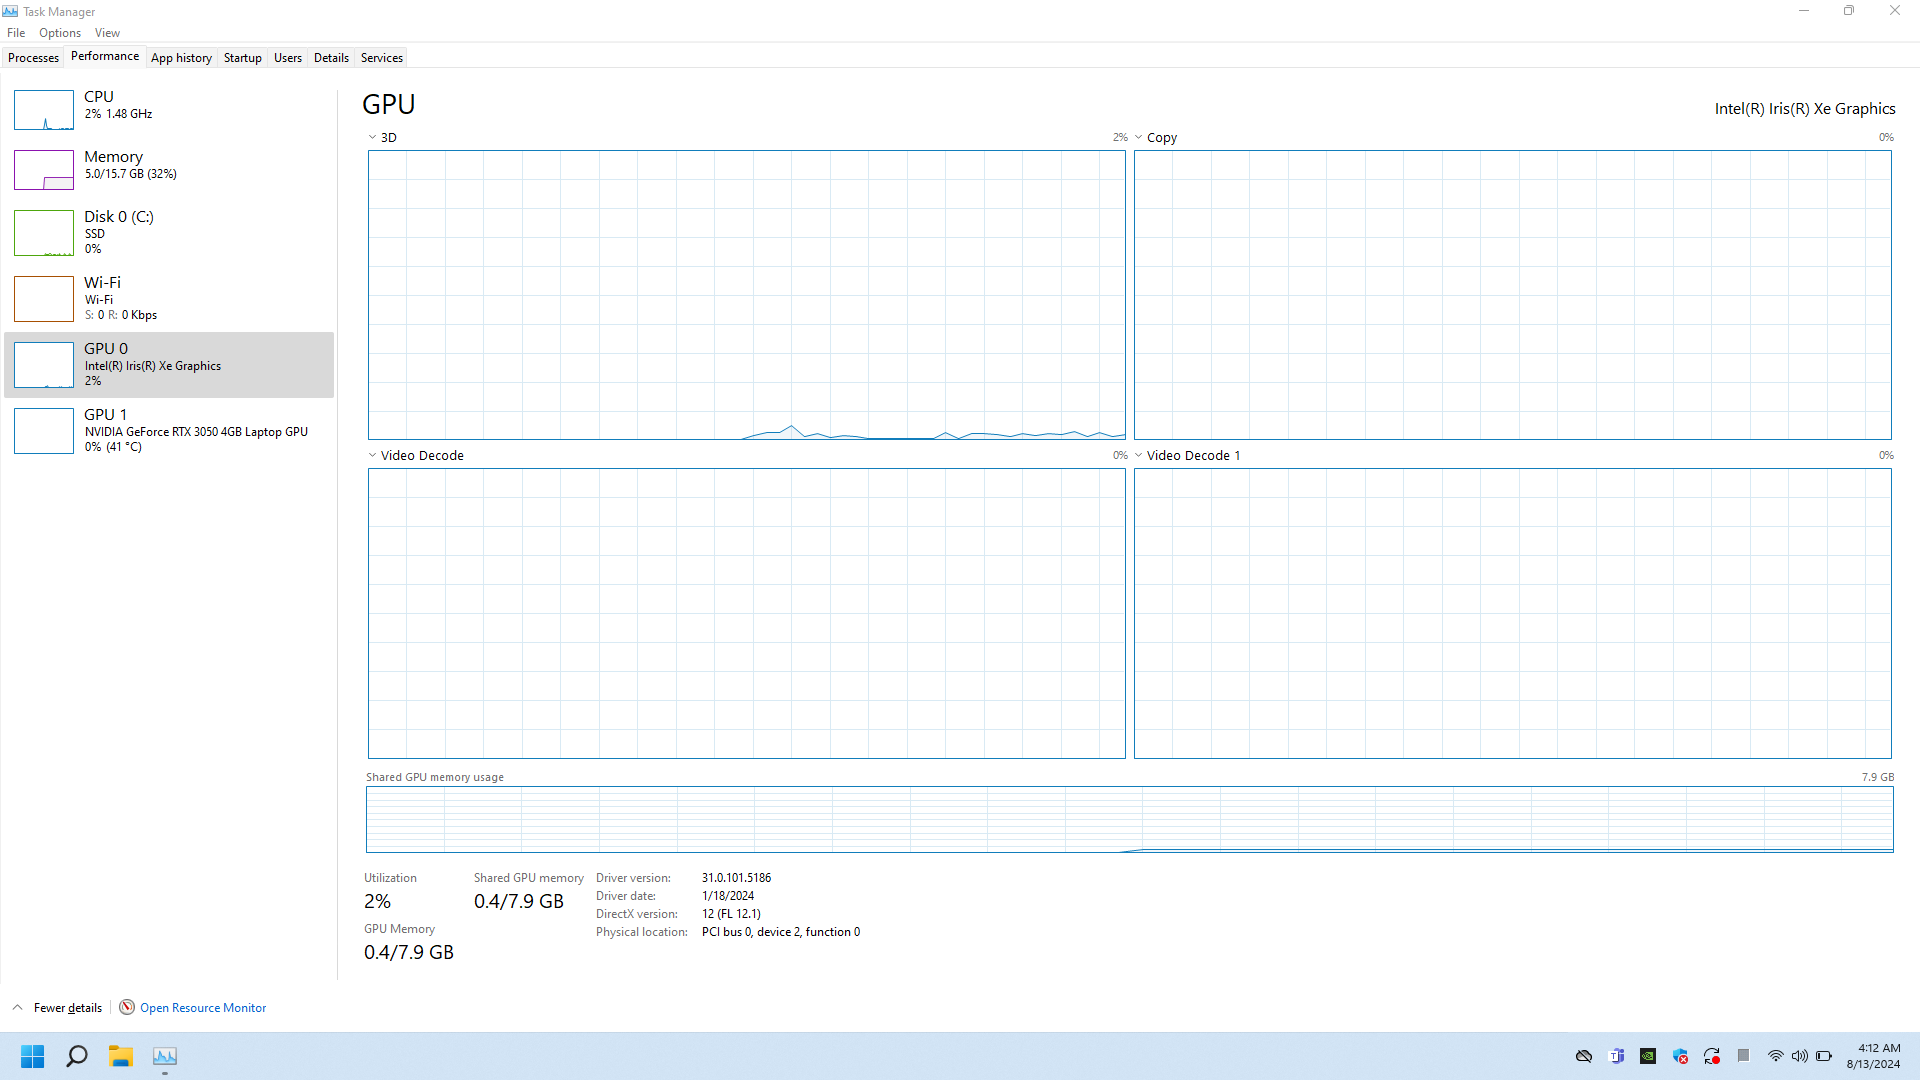Click the gray square tray icon

tap(1743, 1056)
